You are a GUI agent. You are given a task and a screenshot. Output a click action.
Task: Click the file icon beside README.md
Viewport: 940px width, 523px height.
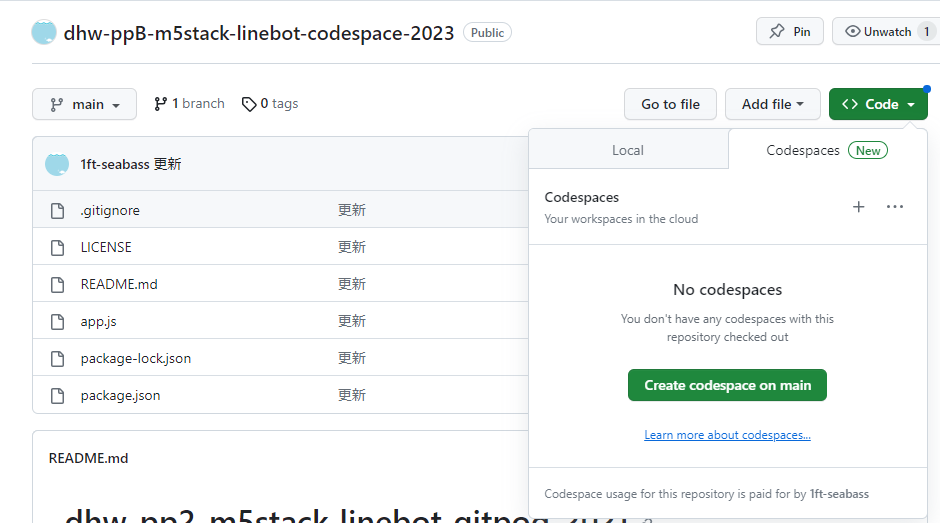click(58, 285)
